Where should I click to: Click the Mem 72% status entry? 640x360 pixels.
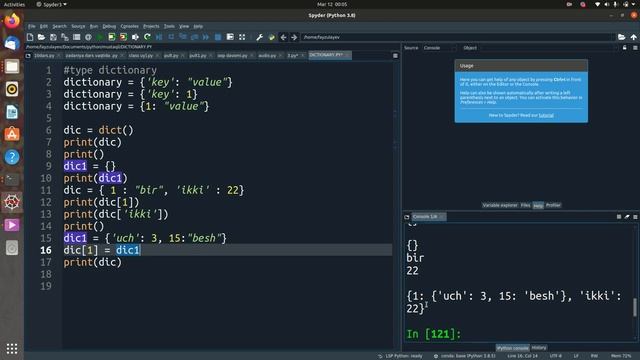(621, 356)
